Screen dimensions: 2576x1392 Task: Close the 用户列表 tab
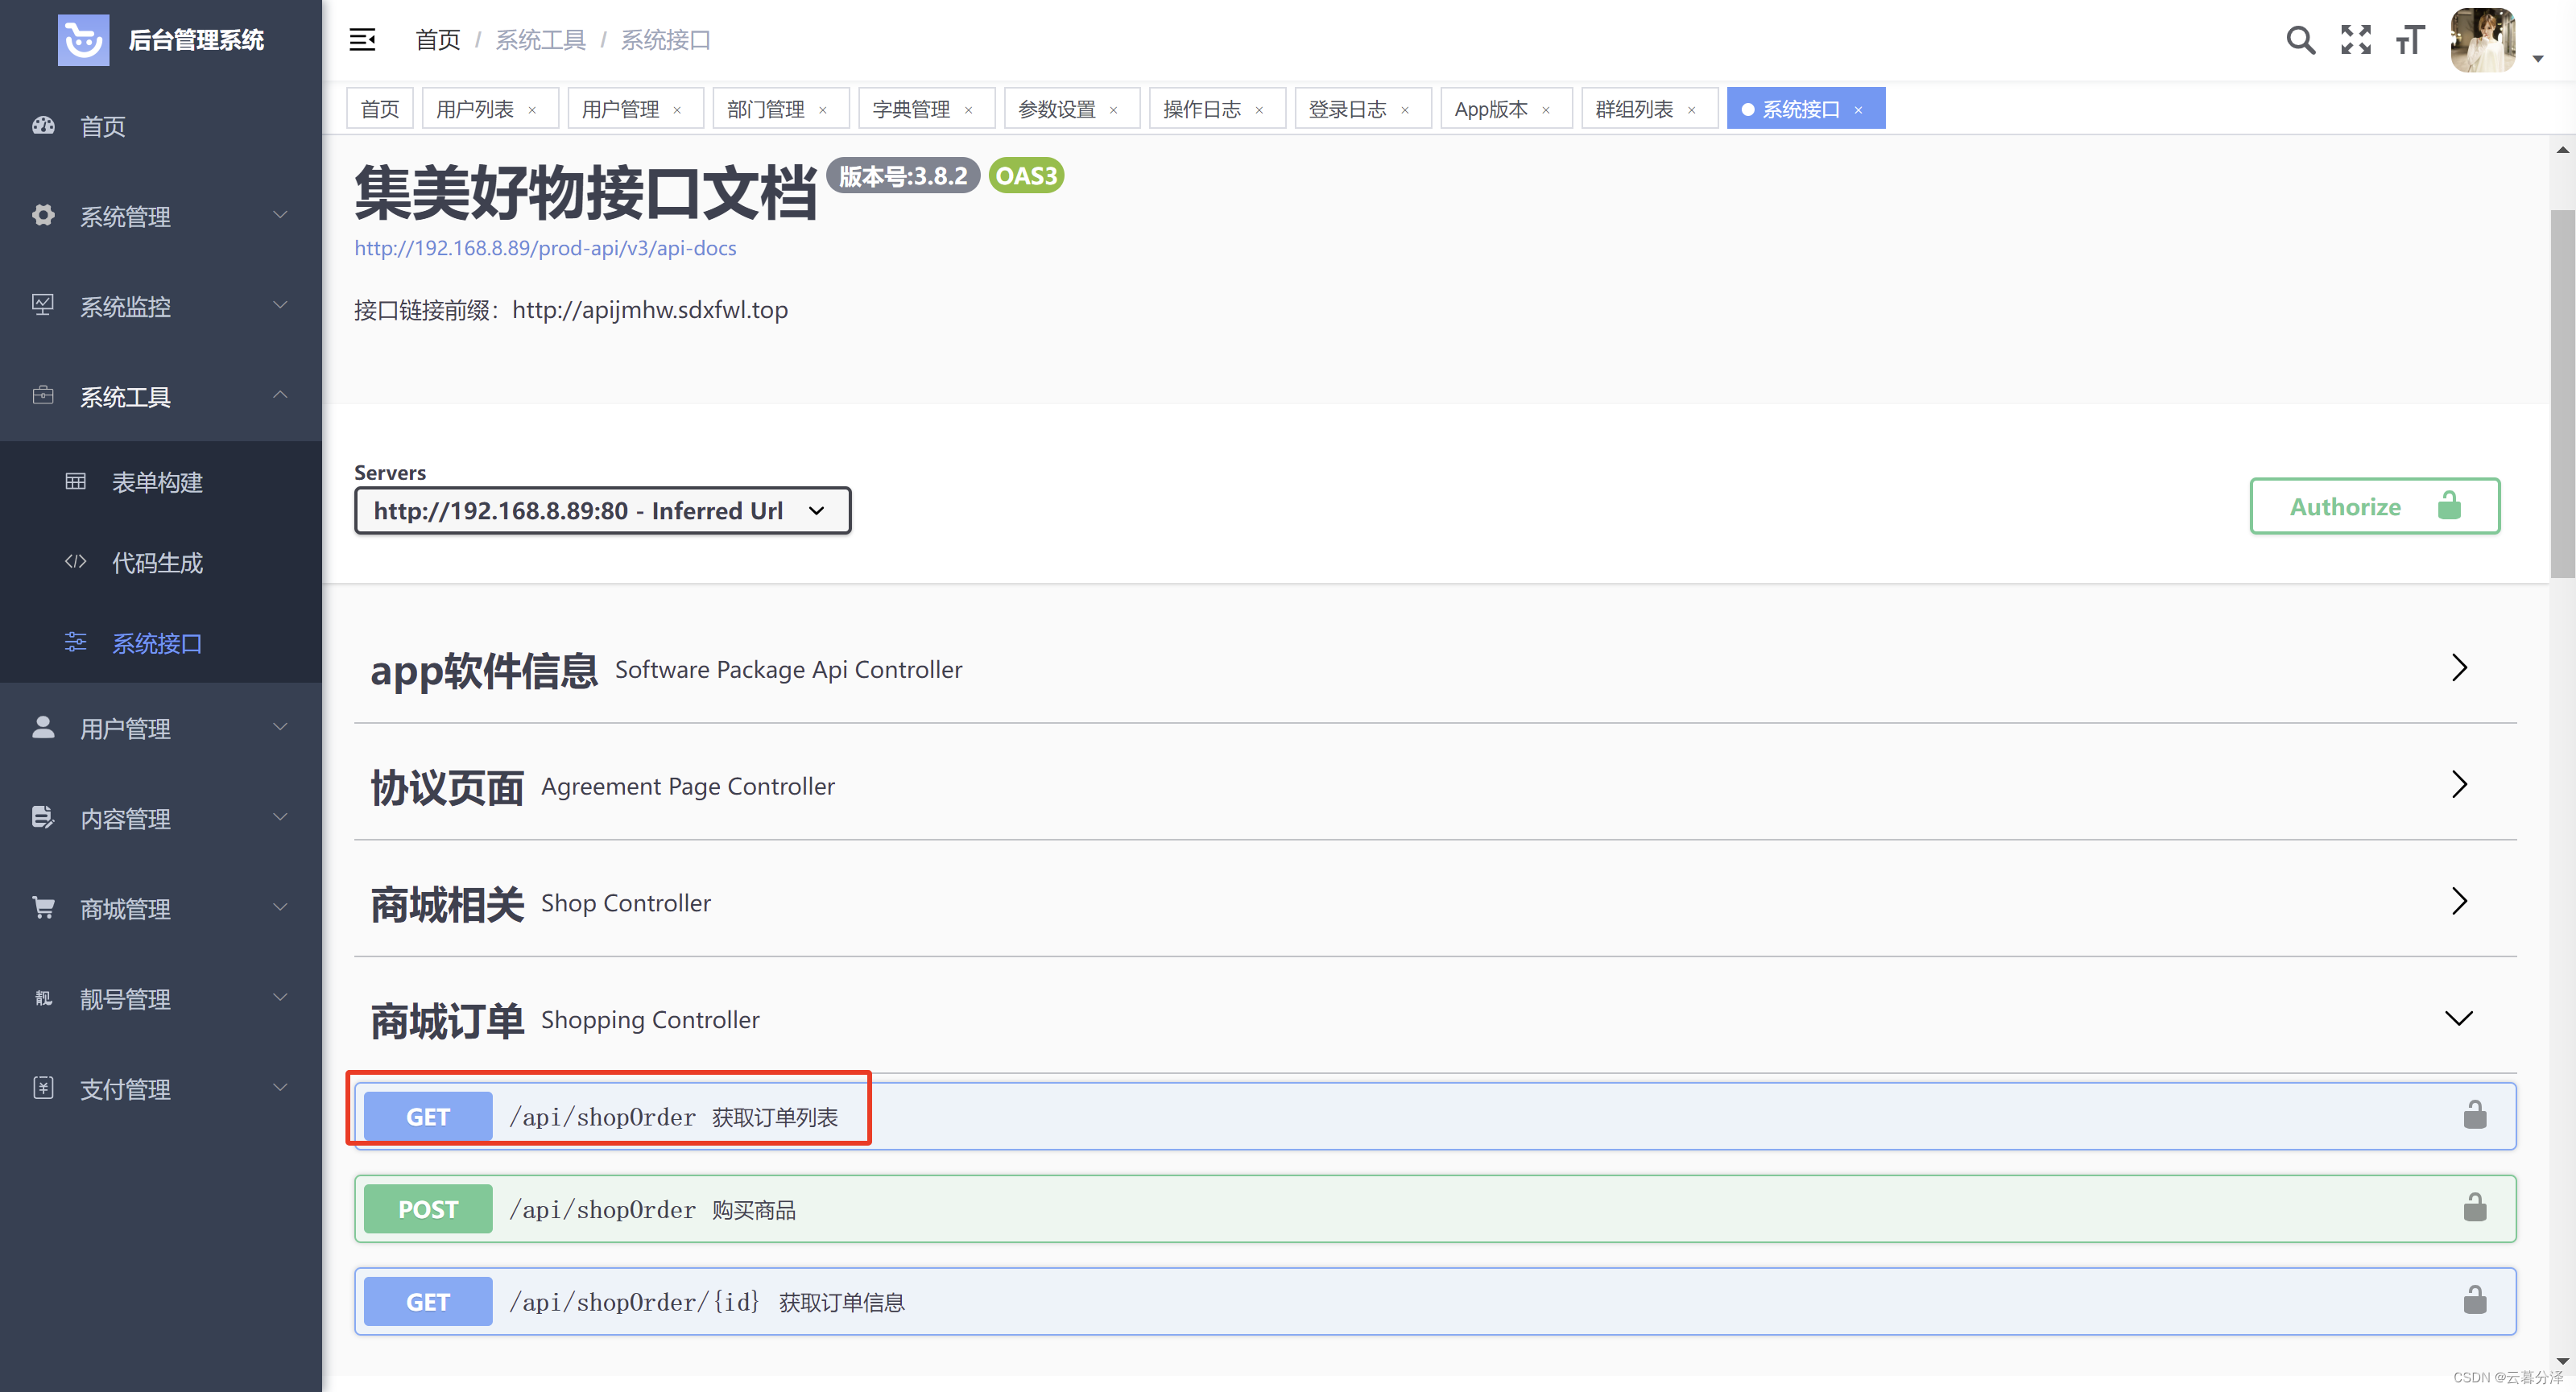532,110
